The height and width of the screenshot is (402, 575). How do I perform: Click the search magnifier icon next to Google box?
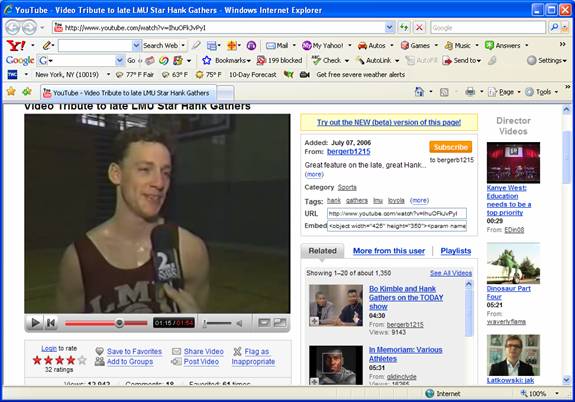tap(554, 27)
